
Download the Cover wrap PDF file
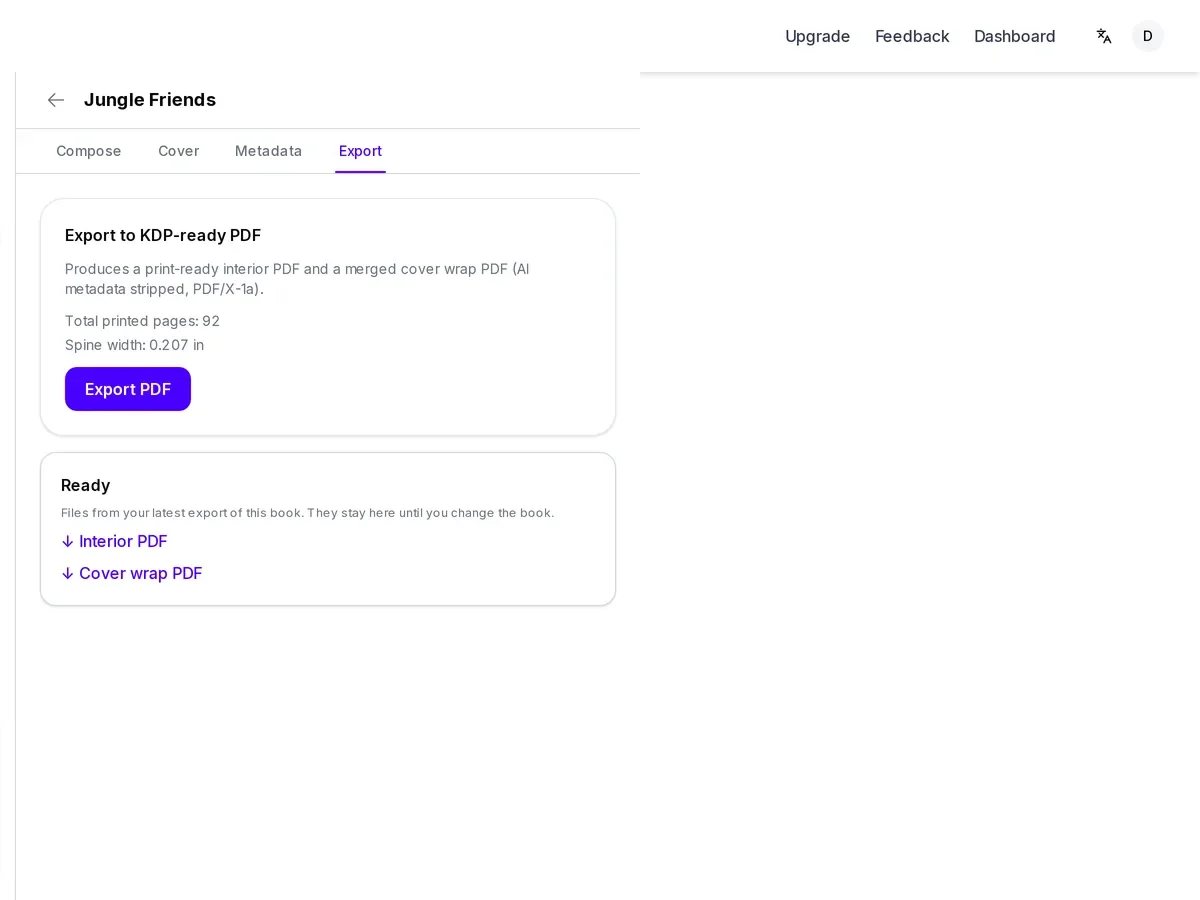(132, 573)
